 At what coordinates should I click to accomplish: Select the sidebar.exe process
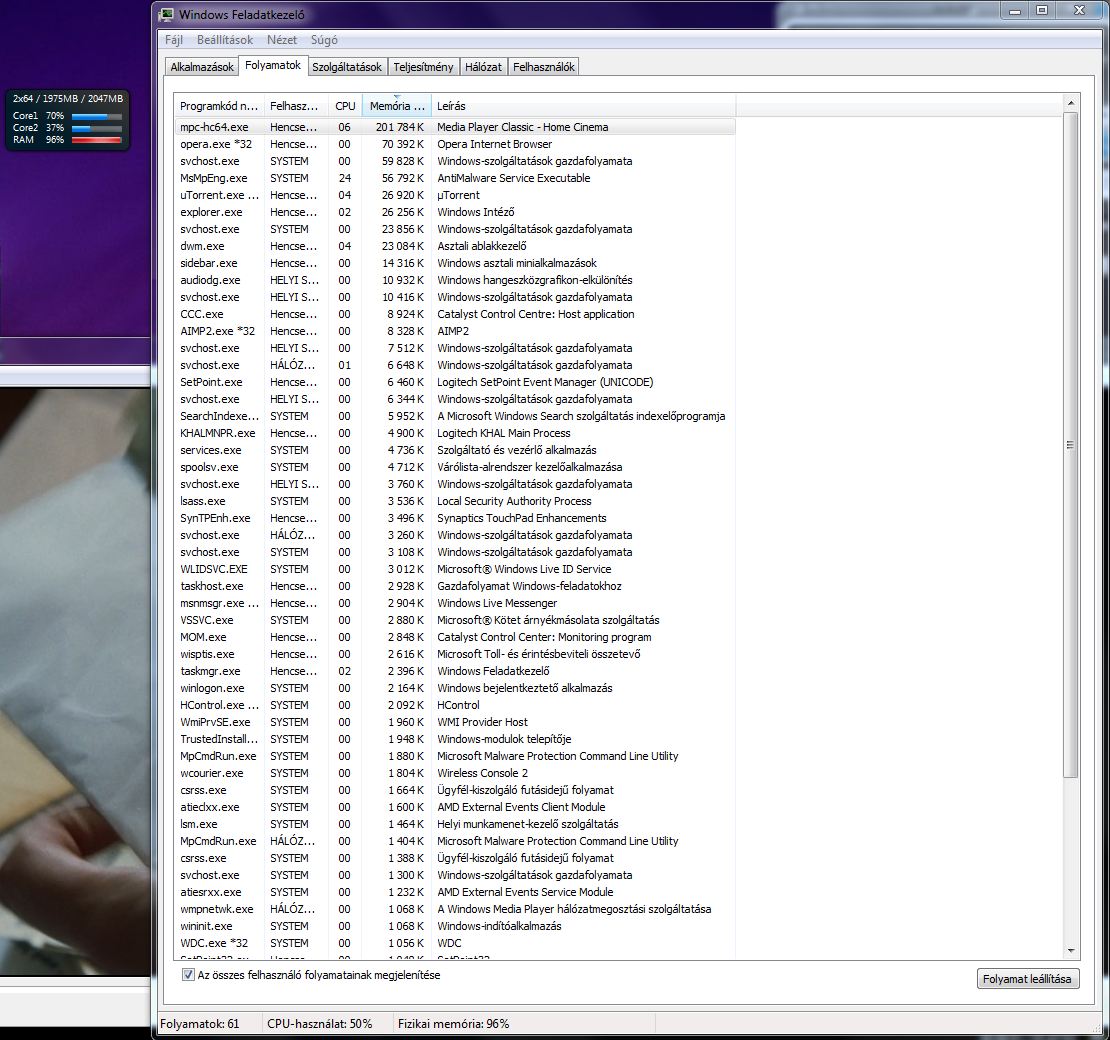tap(455, 263)
